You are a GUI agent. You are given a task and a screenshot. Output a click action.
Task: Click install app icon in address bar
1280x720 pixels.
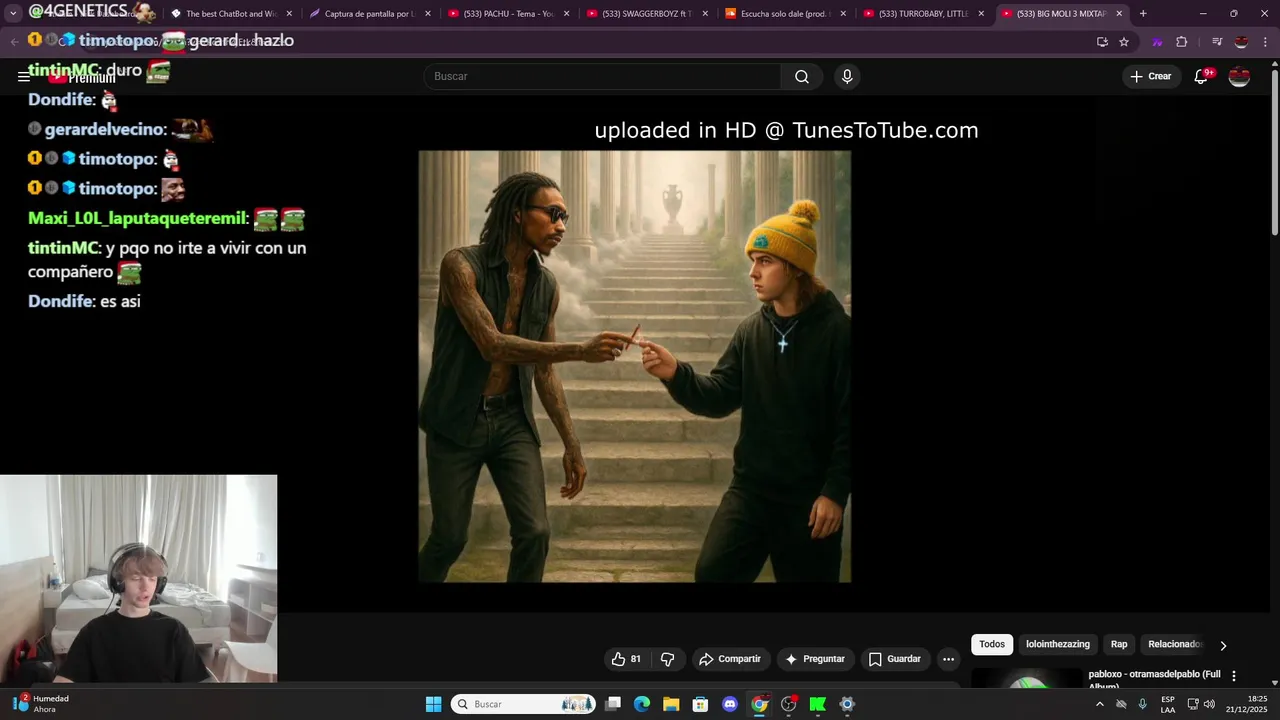[x=1102, y=42]
